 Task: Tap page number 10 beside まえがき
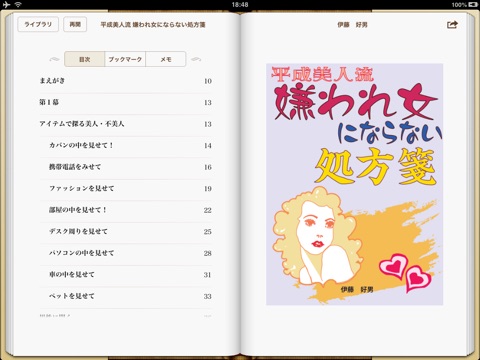pos(208,81)
